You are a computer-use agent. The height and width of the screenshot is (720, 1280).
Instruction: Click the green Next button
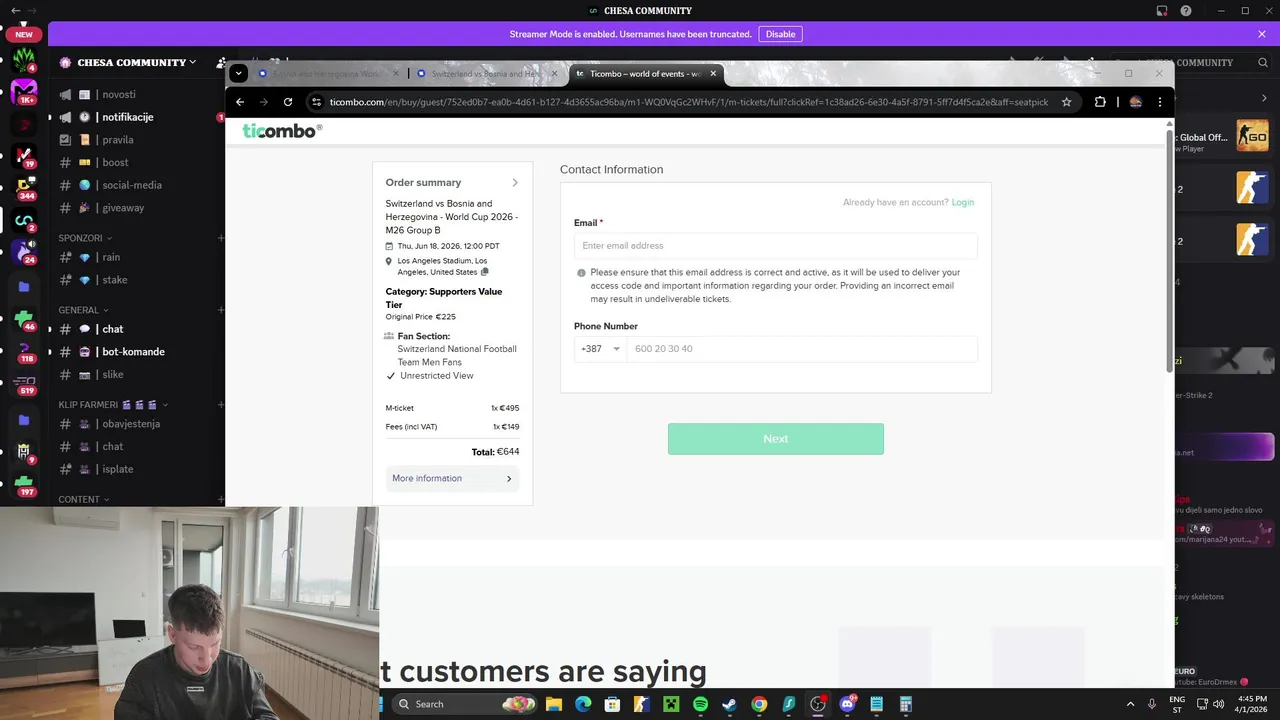pos(776,439)
